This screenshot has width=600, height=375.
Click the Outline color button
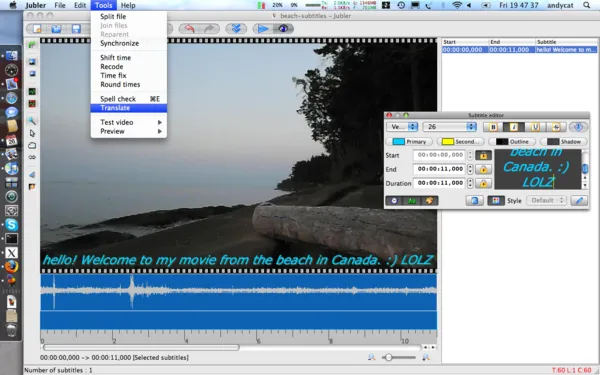[x=513, y=142]
